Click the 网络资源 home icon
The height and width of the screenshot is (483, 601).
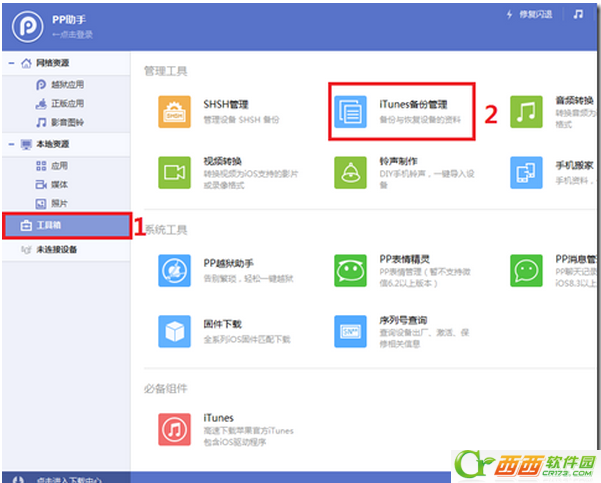tap(26, 63)
